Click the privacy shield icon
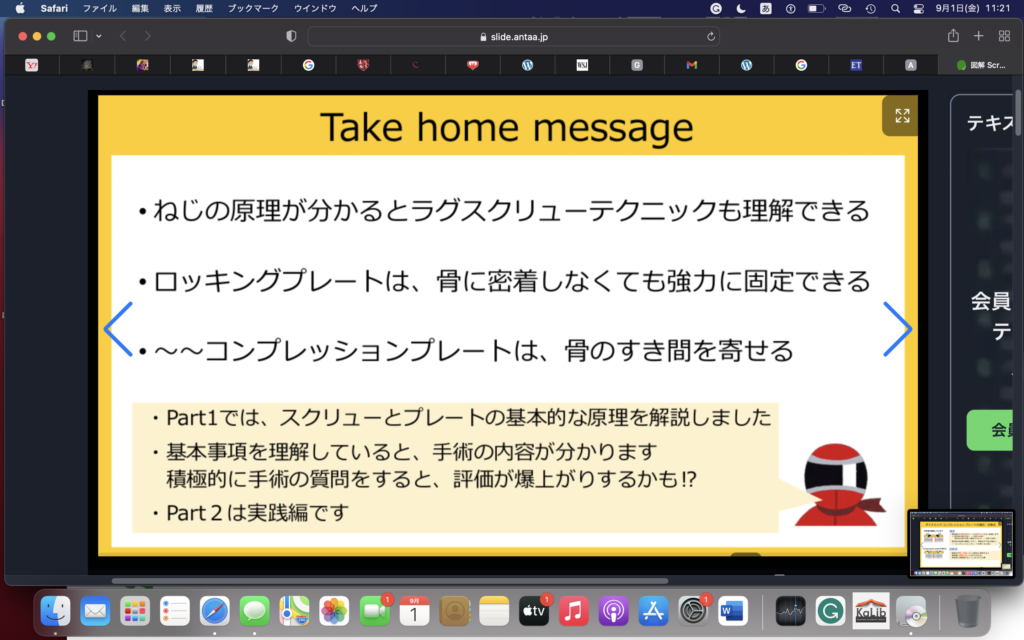This screenshot has height=640, width=1024. coord(291,36)
